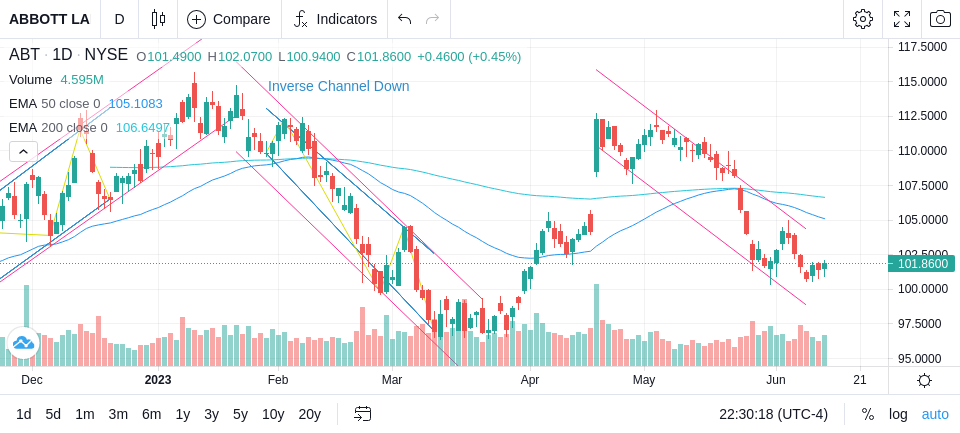Select the EMA 200 close 0 legend
960x433 pixels.
(58, 127)
